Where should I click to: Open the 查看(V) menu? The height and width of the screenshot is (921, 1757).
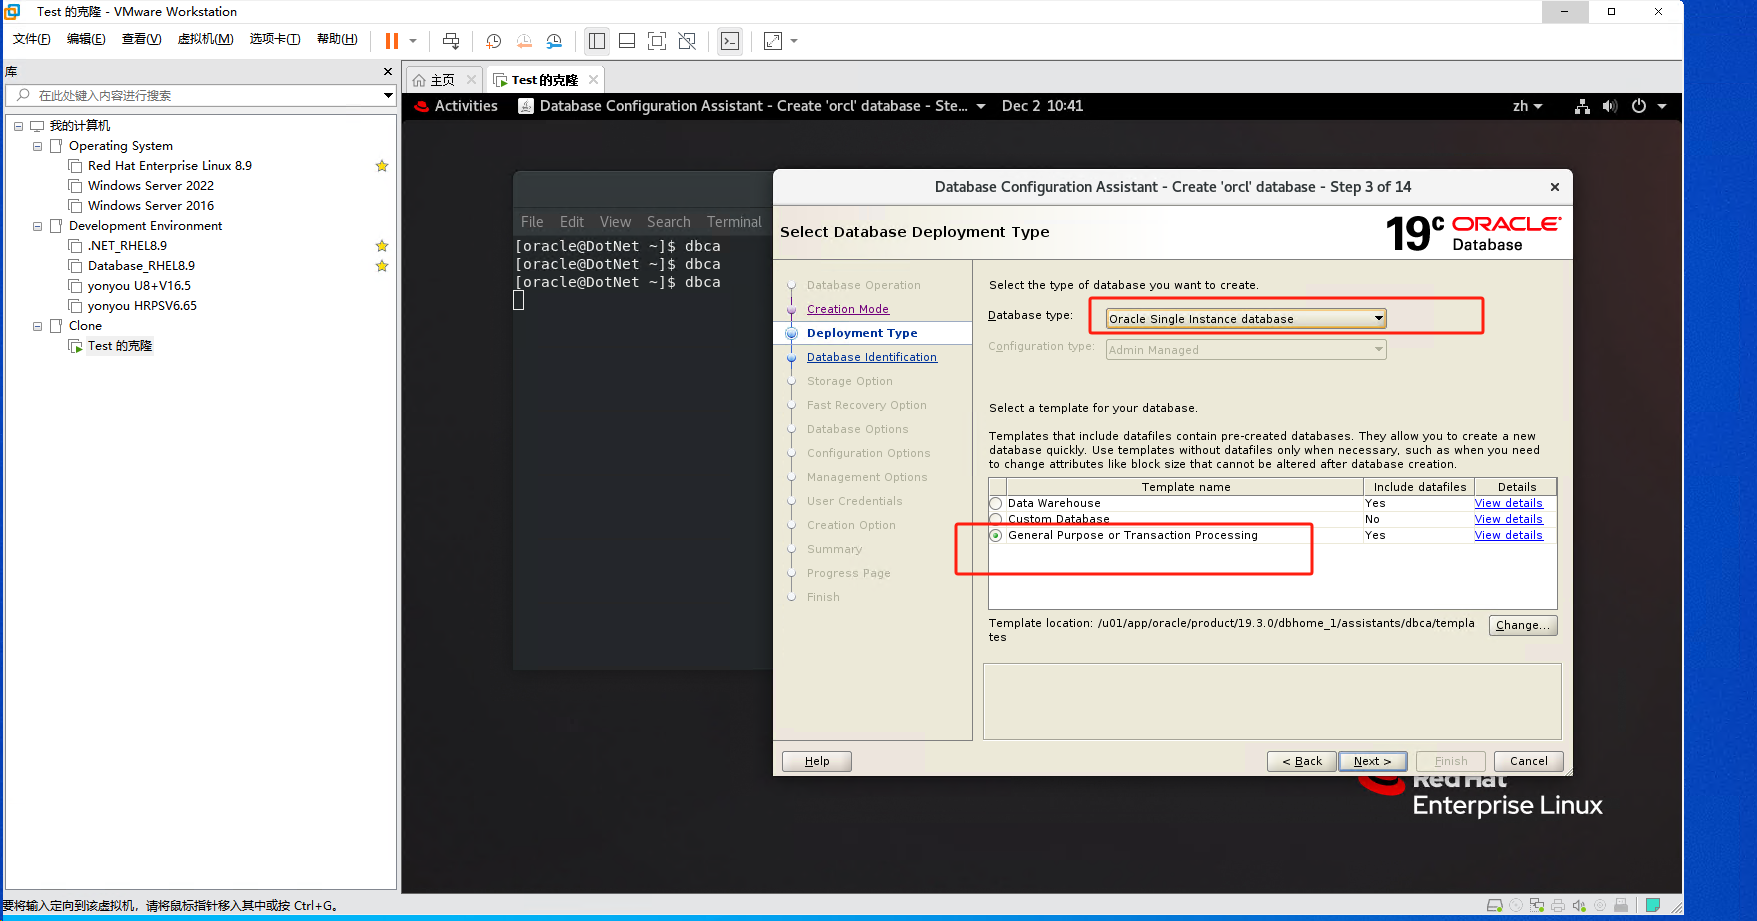point(141,39)
